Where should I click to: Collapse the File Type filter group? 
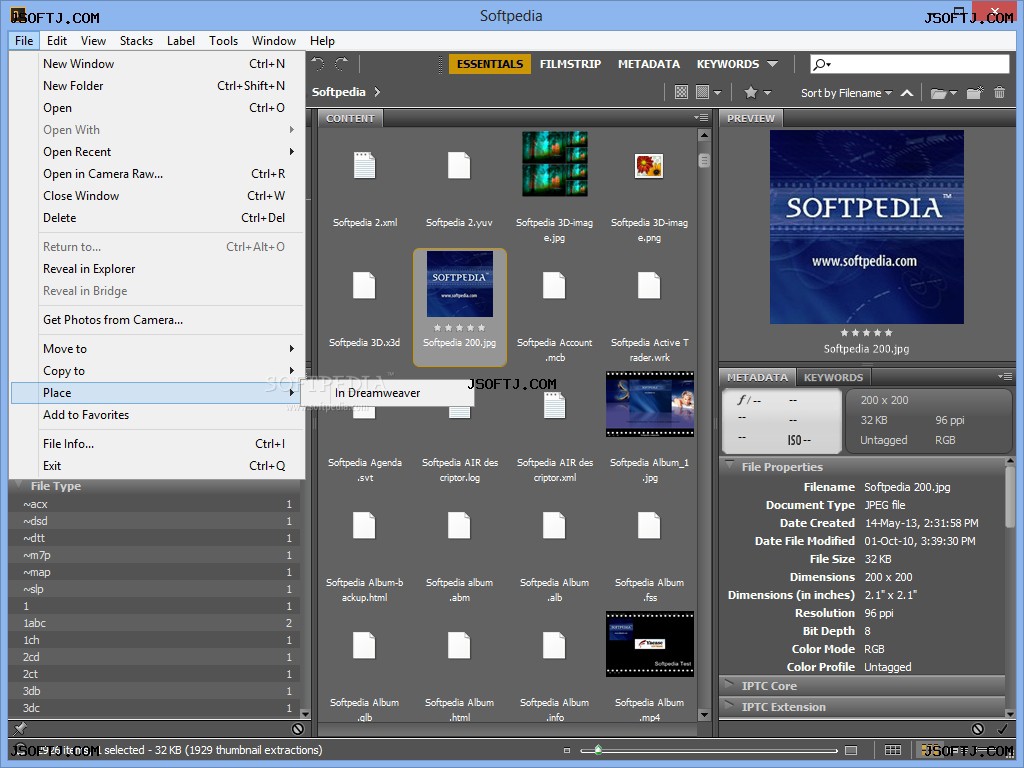[19, 485]
